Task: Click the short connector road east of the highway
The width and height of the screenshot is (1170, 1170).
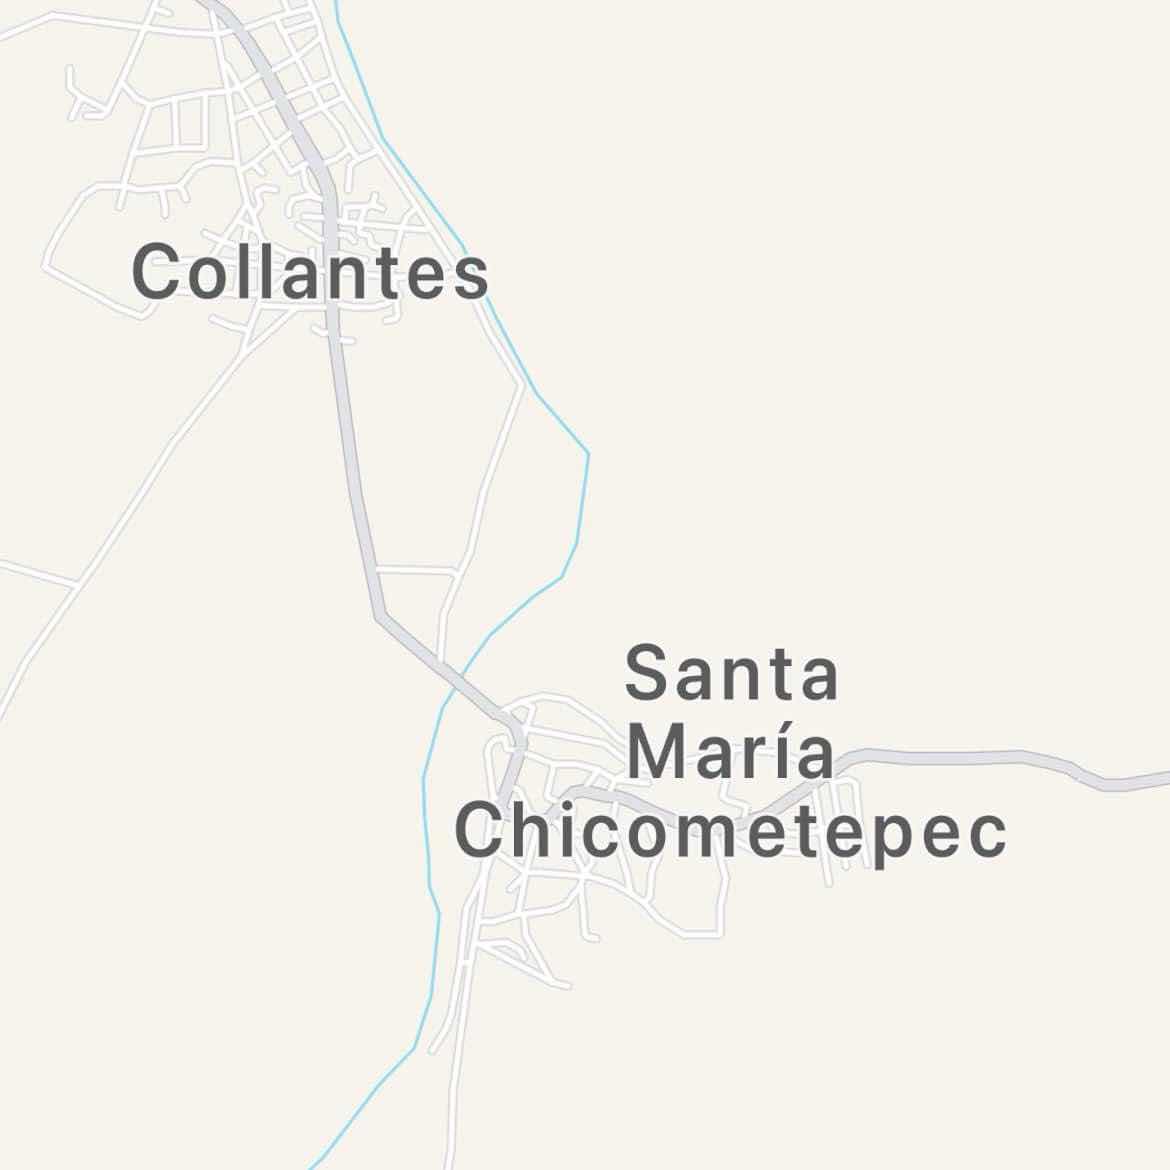Action: coord(416,570)
